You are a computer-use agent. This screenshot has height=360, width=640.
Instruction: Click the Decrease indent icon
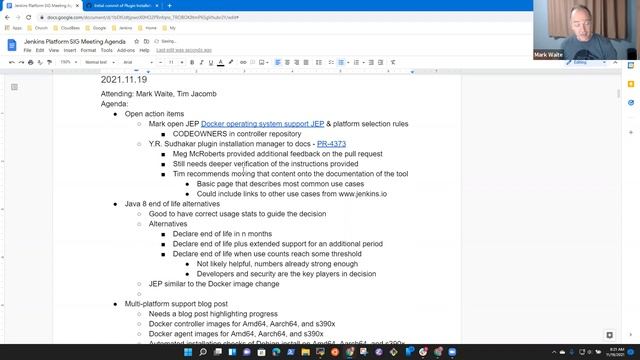point(371,62)
